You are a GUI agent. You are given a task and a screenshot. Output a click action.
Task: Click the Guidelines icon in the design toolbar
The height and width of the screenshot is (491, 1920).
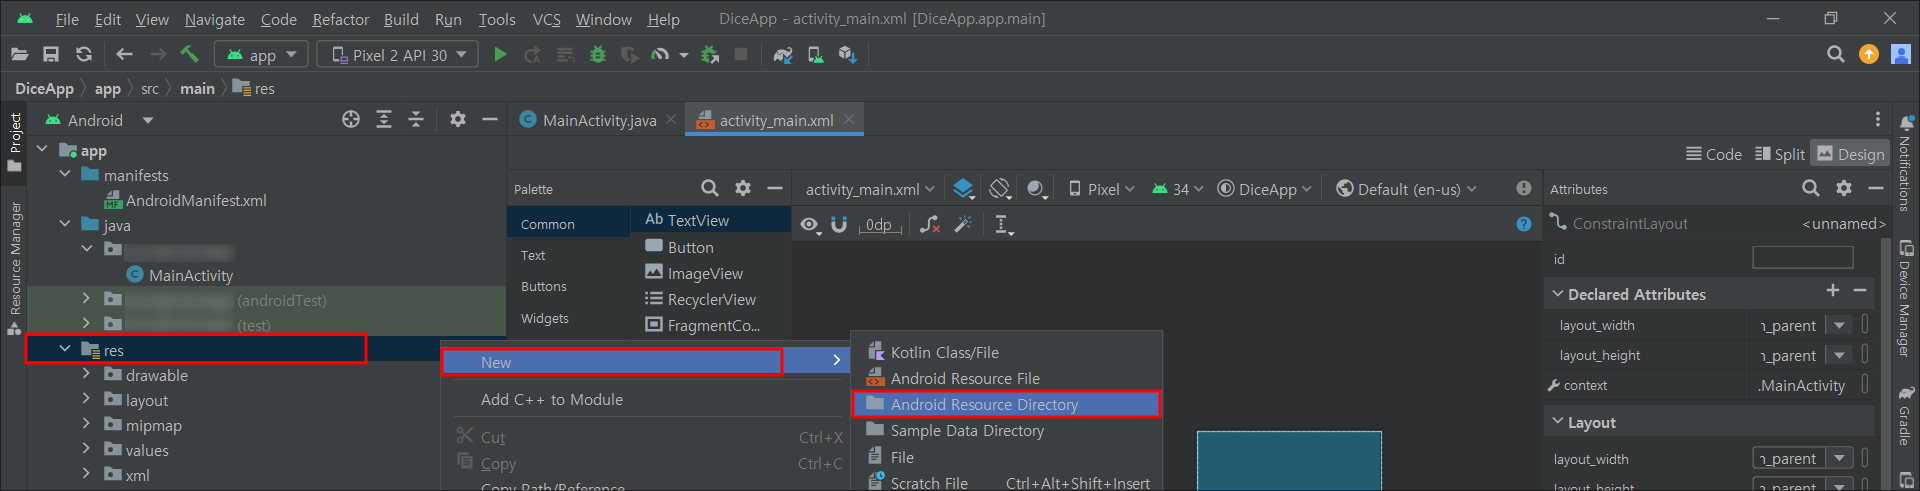click(x=1003, y=224)
